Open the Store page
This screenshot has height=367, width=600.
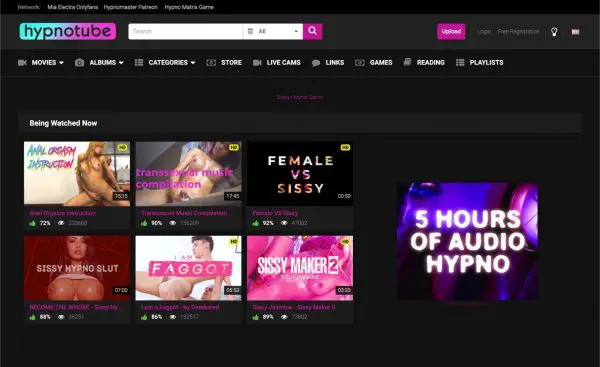coord(232,62)
